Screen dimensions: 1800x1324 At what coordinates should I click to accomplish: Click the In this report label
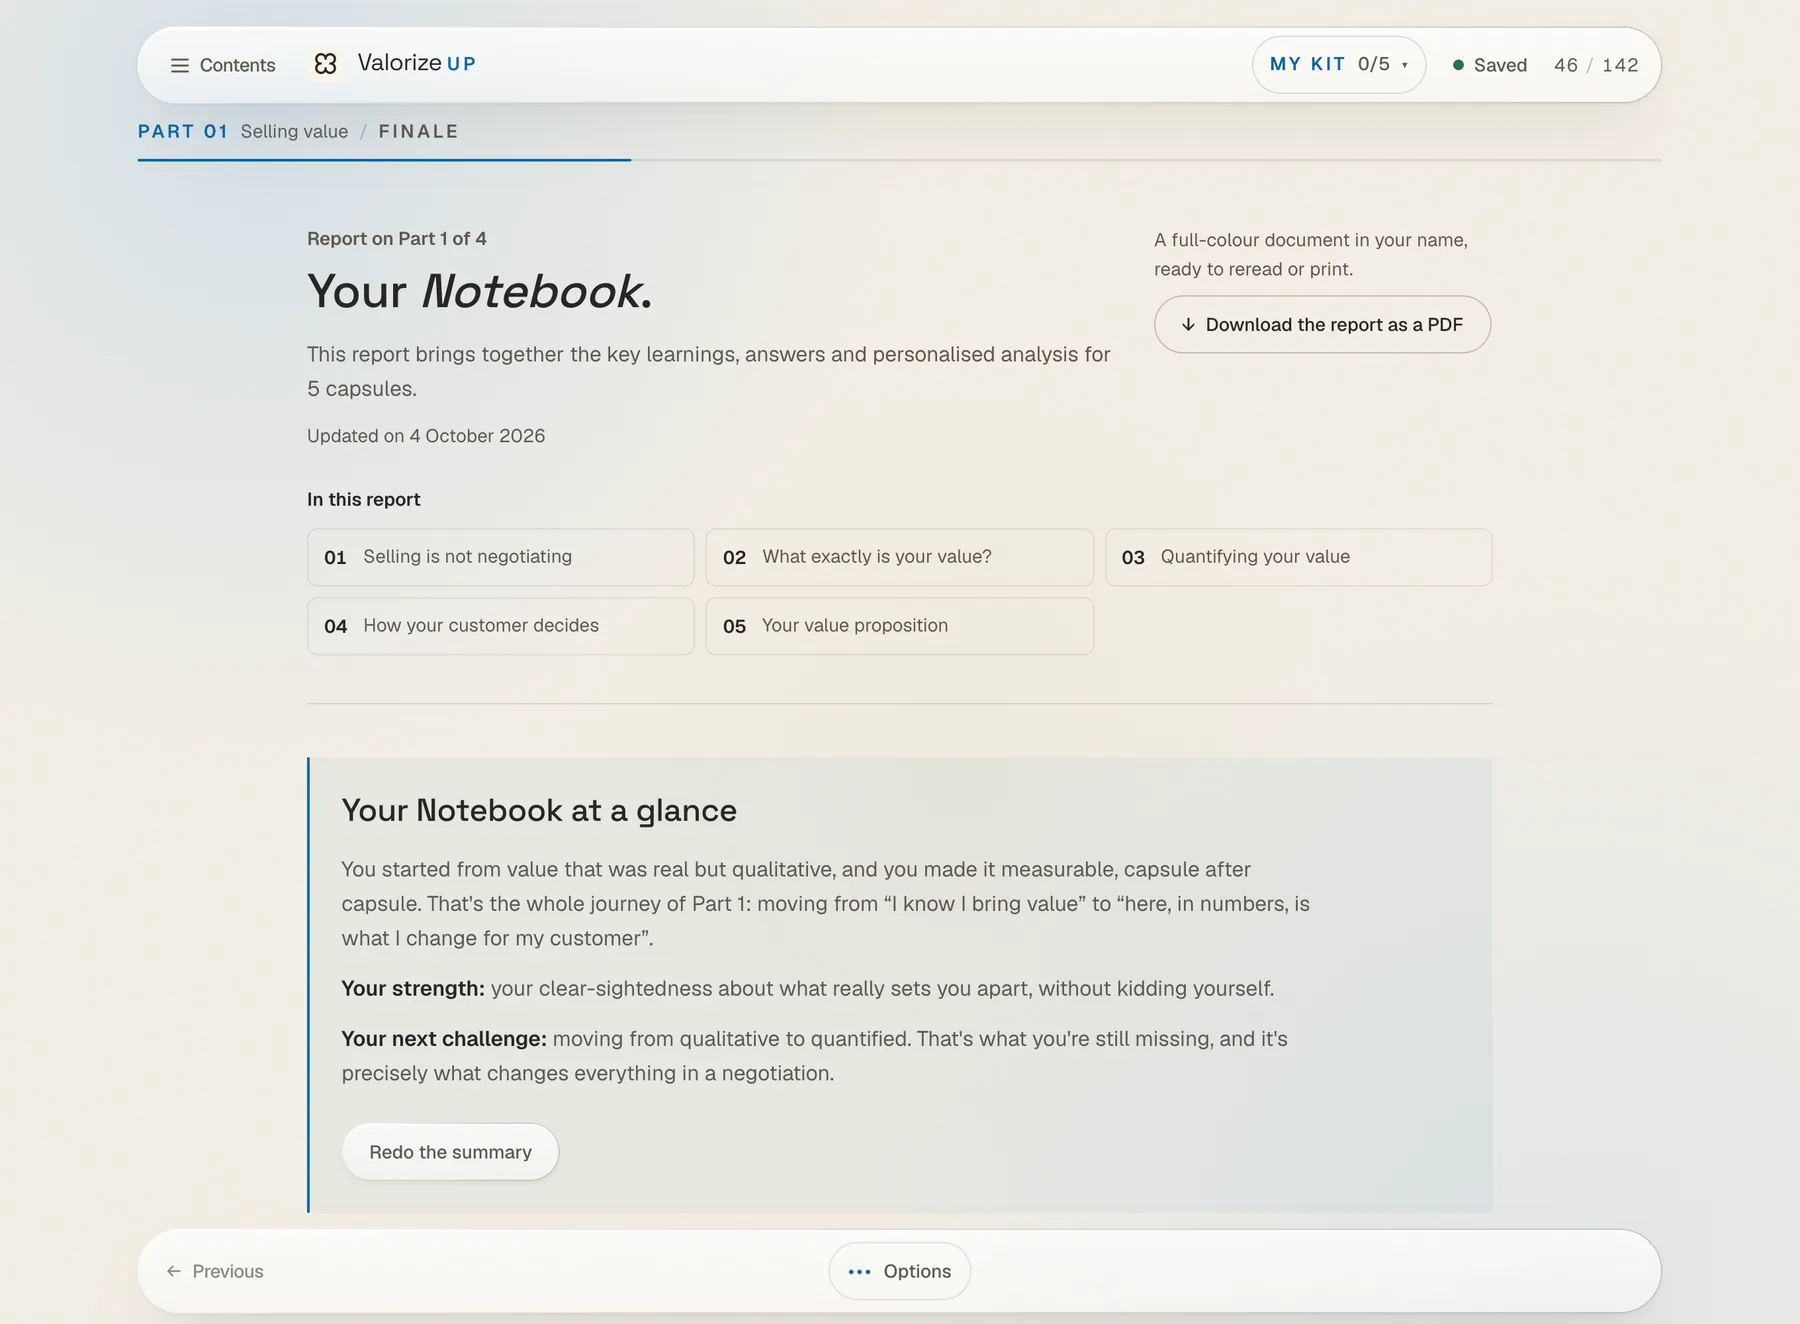pyautogui.click(x=364, y=499)
